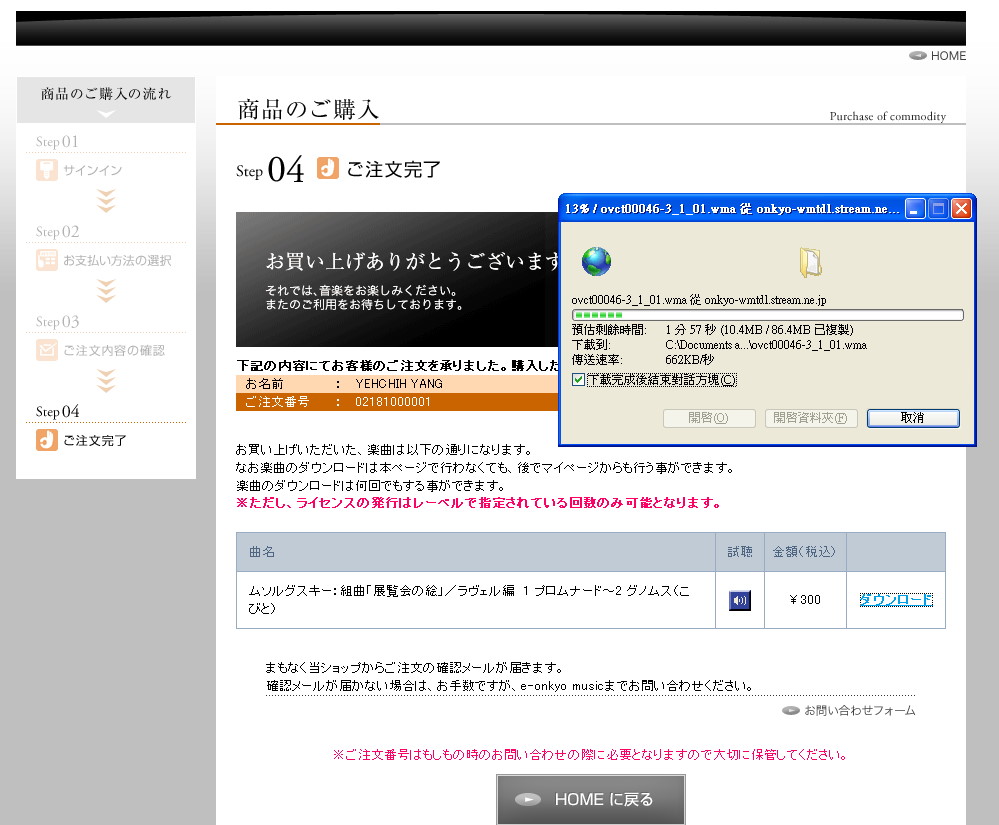Click the download dialog title bar text
This screenshot has height=825, width=999.
[x=732, y=209]
